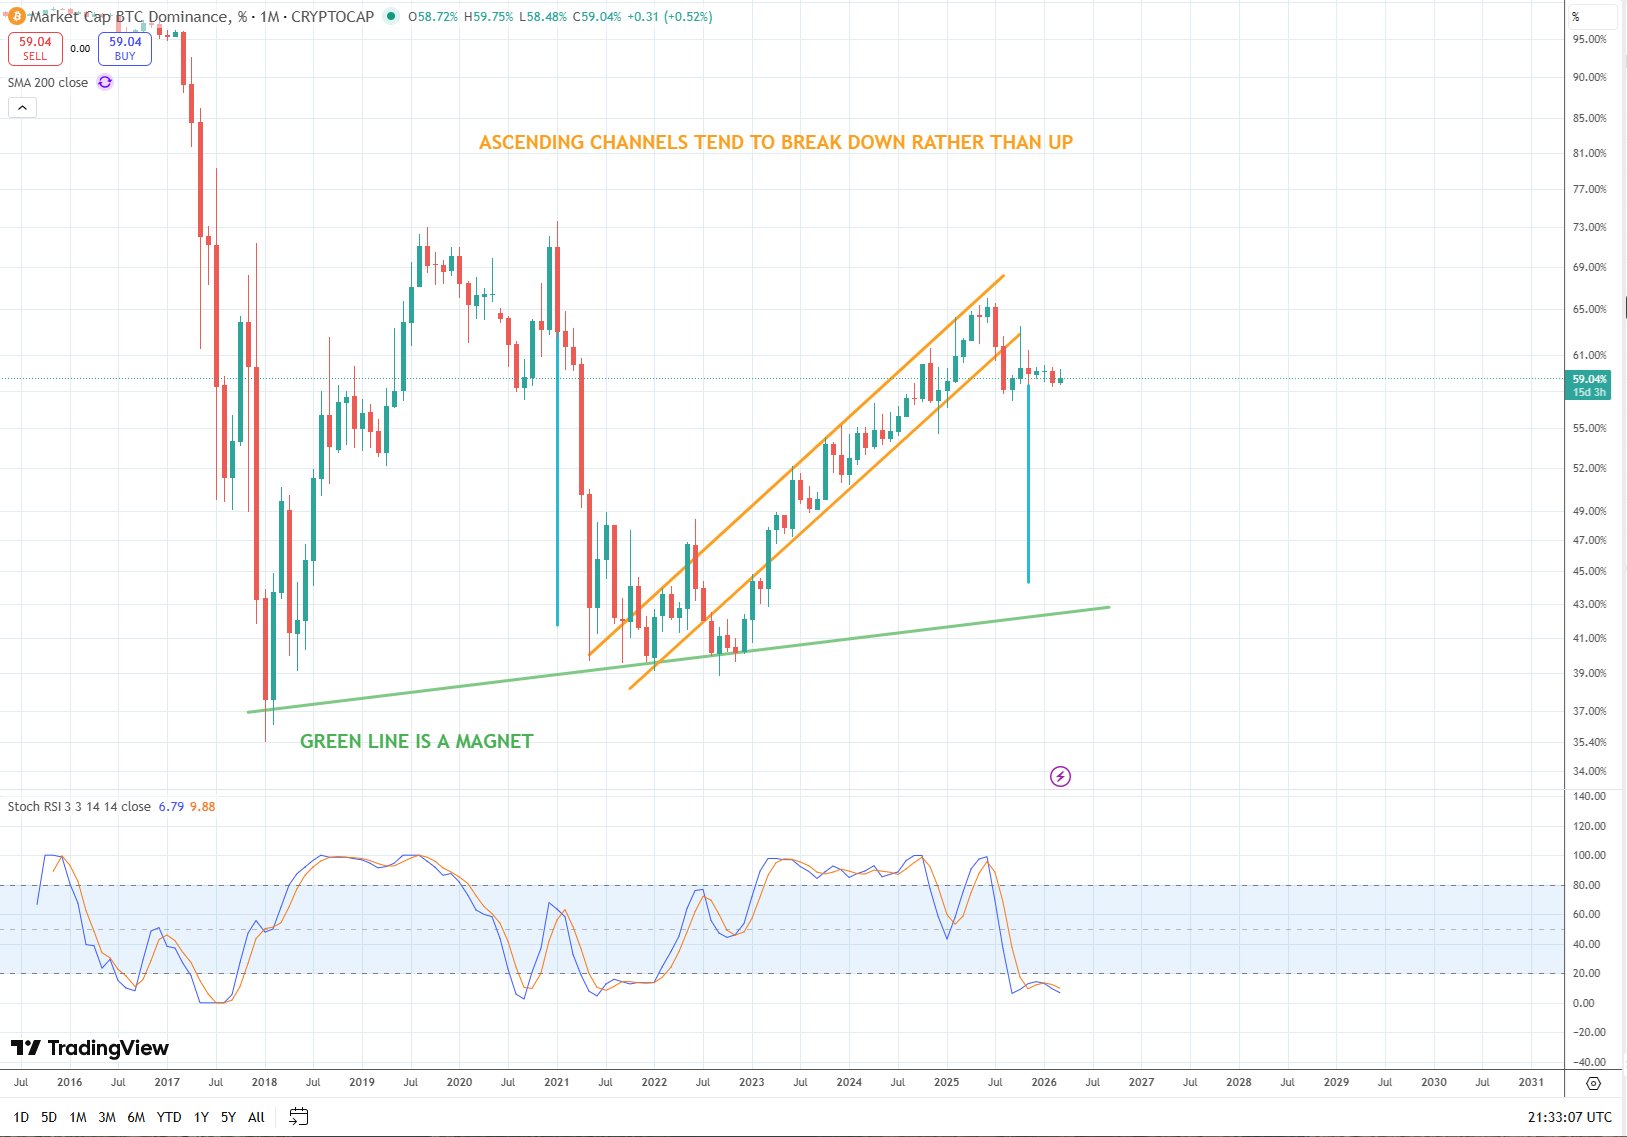Click the 140.00 Stoch RSI scale label
Image resolution: width=1627 pixels, height=1137 pixels.
pyautogui.click(x=1590, y=796)
